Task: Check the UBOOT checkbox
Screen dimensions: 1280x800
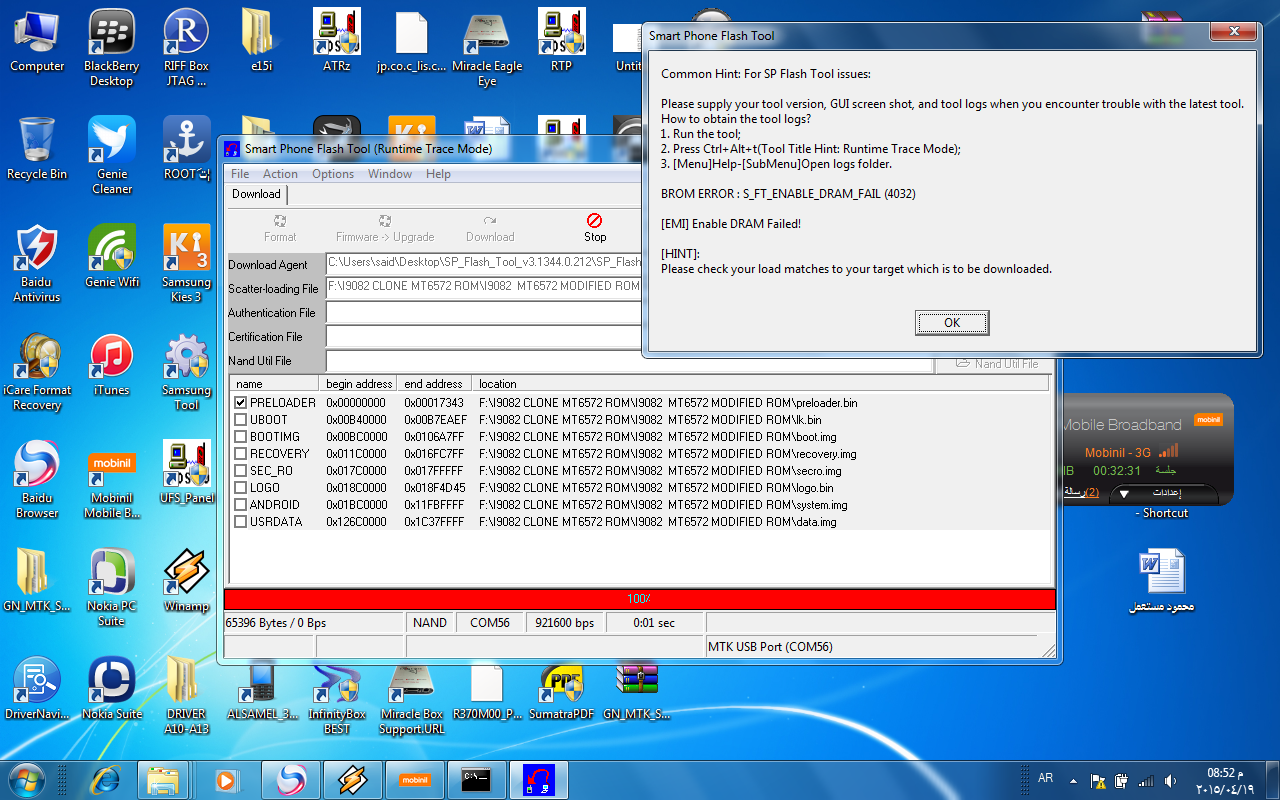Action: coord(241,420)
